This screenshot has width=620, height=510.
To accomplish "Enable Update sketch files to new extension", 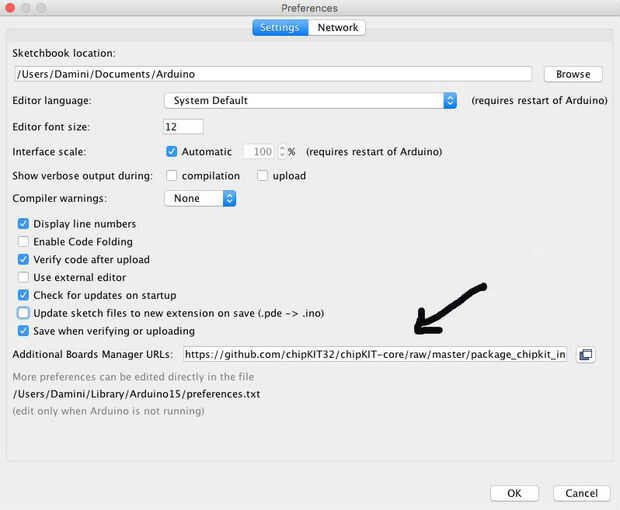I will click(x=23, y=313).
